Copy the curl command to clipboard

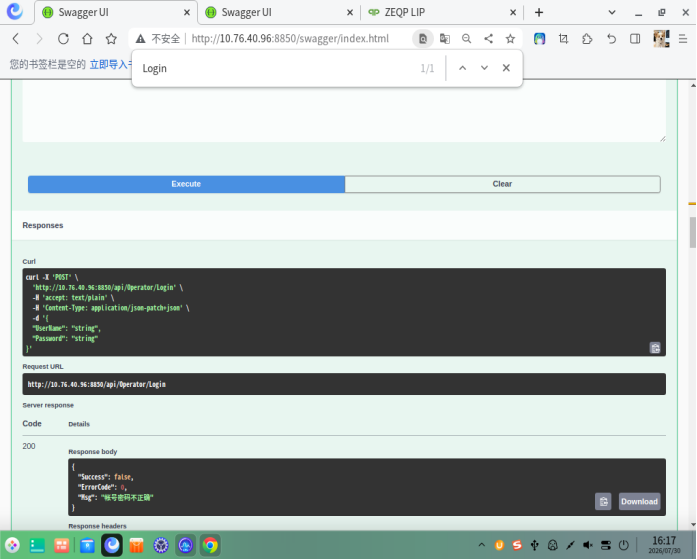655,348
